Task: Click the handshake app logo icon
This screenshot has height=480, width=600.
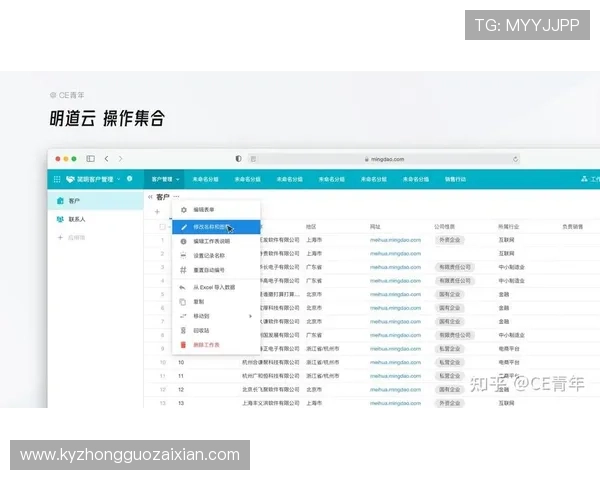Action: tap(70, 179)
